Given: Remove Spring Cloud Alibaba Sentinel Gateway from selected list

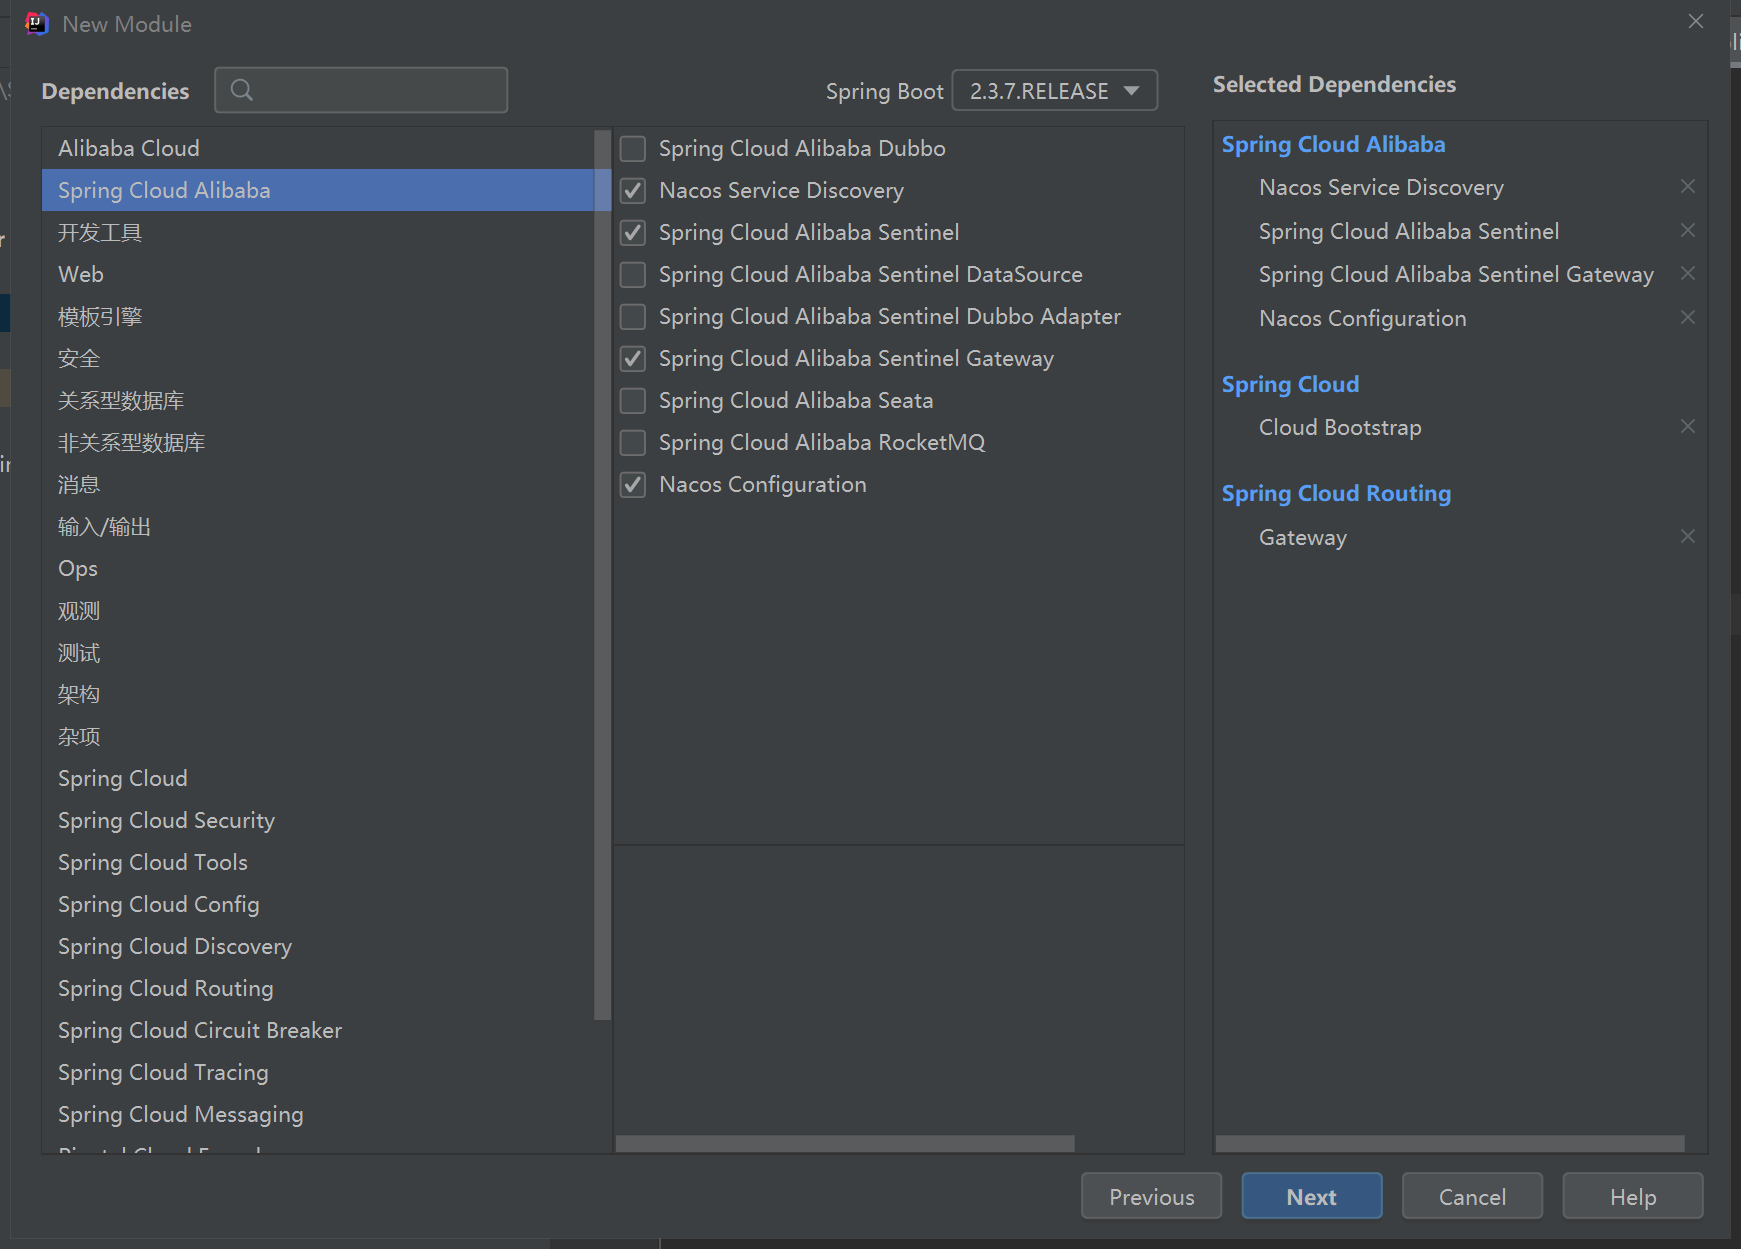Looking at the screenshot, I should pos(1688,273).
